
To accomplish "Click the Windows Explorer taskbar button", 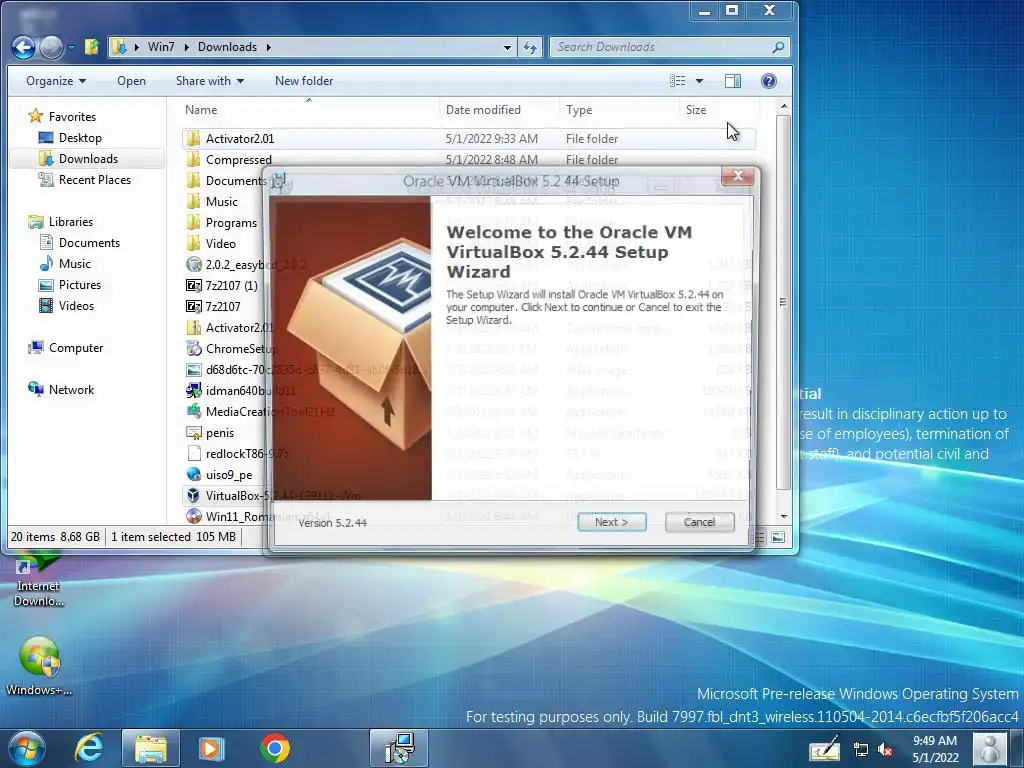I will (x=150, y=748).
